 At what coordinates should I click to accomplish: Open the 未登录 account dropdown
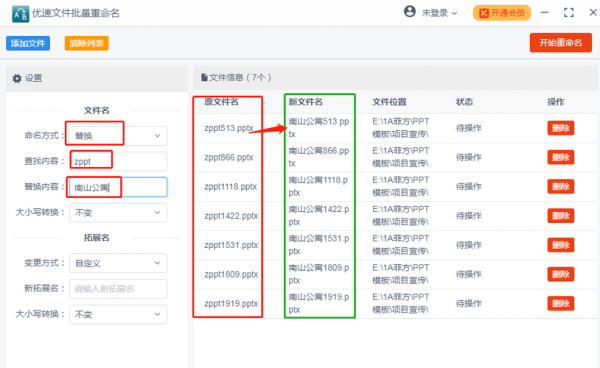coord(439,13)
